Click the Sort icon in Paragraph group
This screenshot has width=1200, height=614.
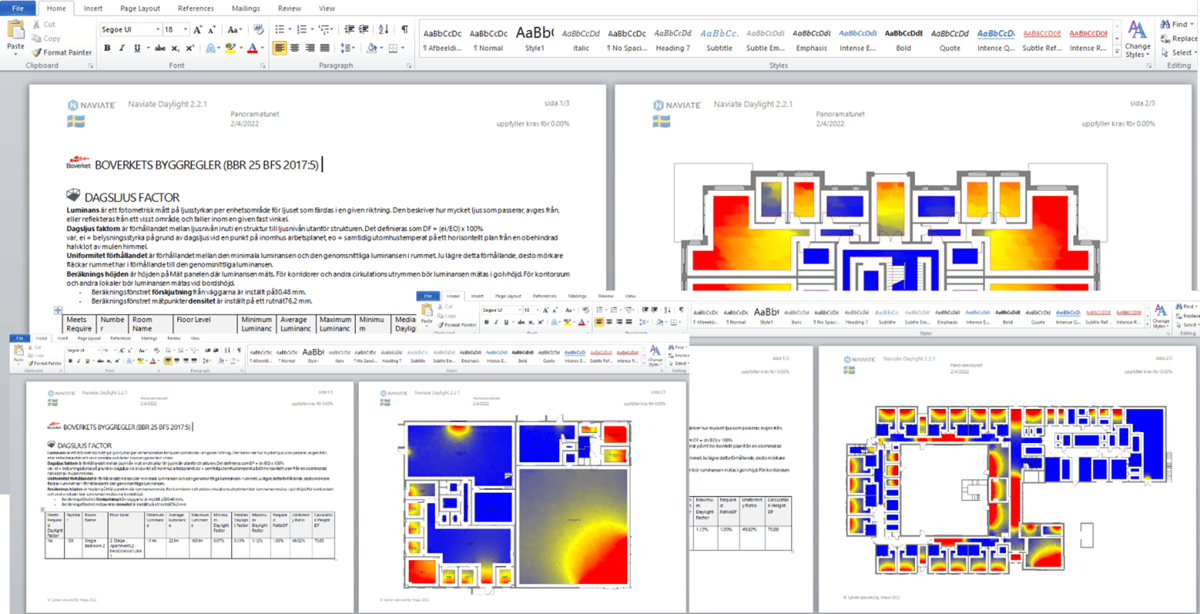tap(382, 29)
